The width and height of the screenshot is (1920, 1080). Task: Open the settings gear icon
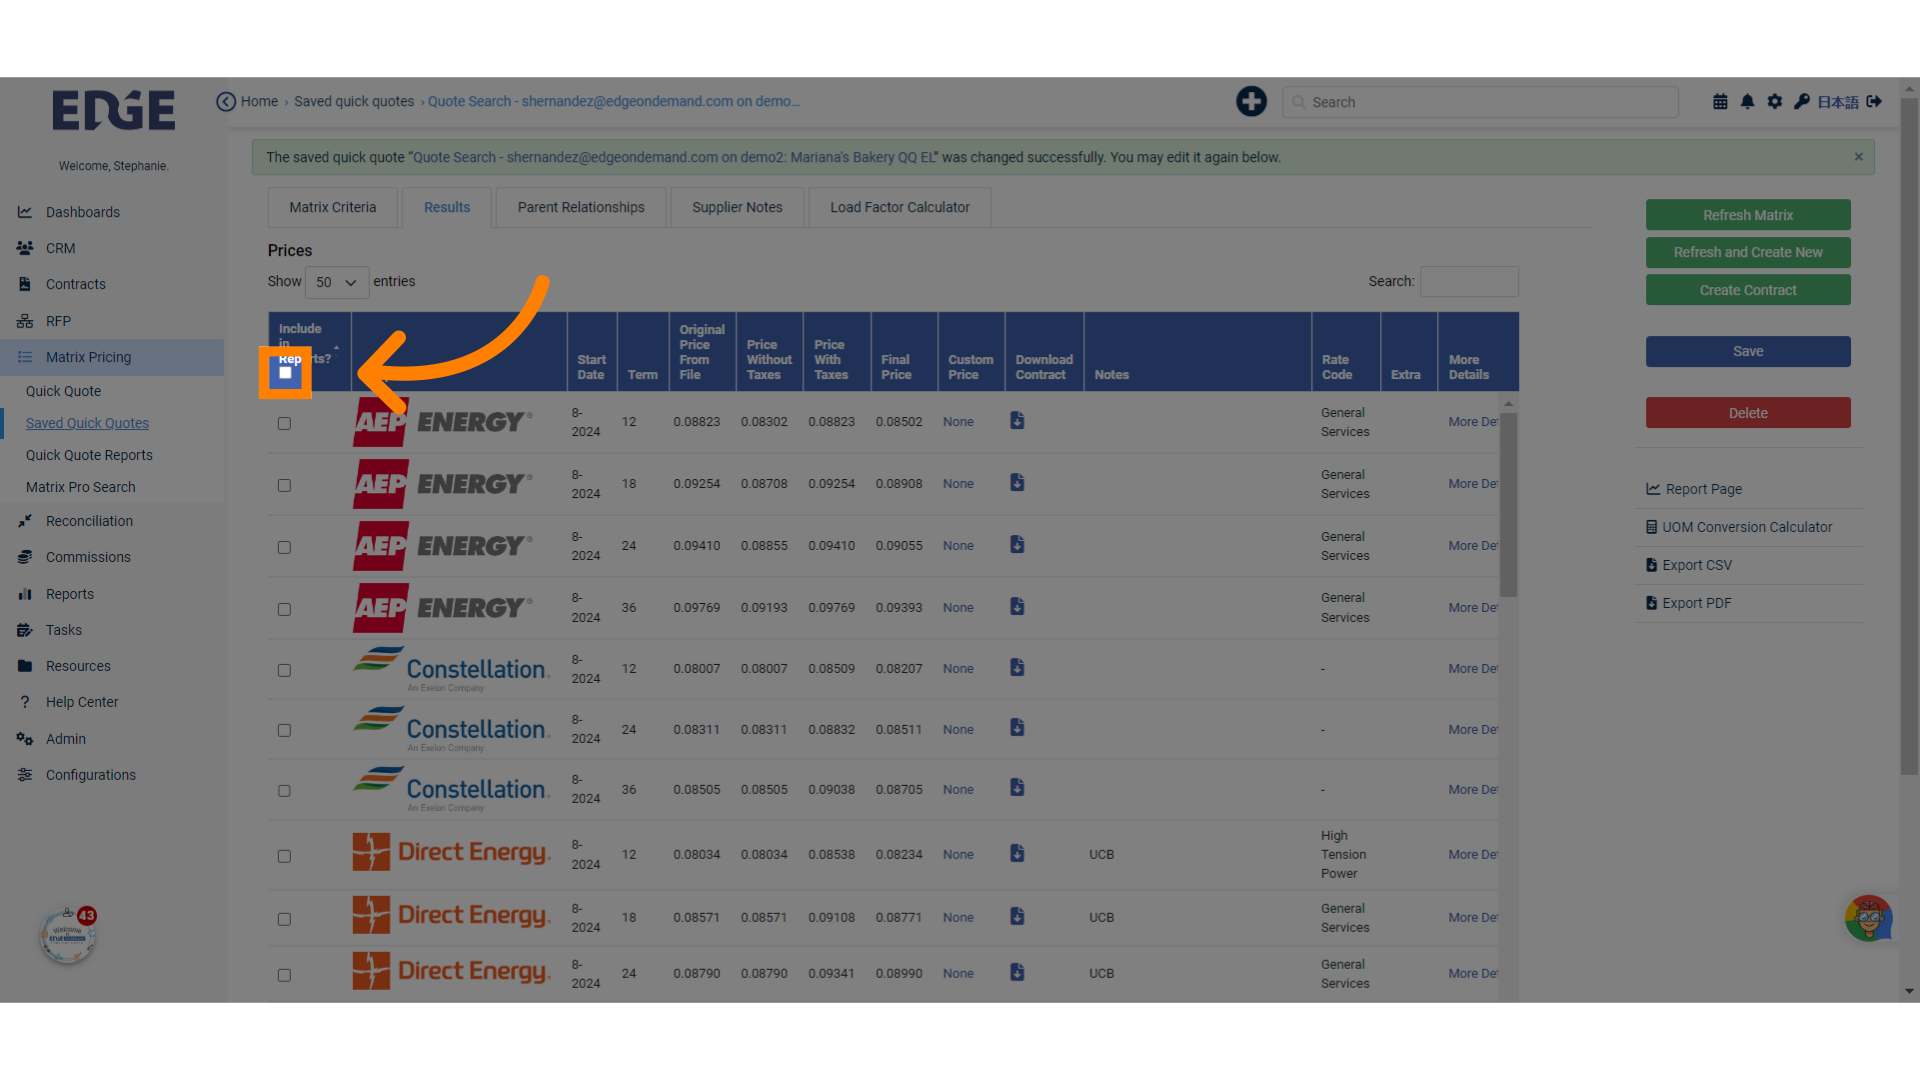click(1774, 102)
